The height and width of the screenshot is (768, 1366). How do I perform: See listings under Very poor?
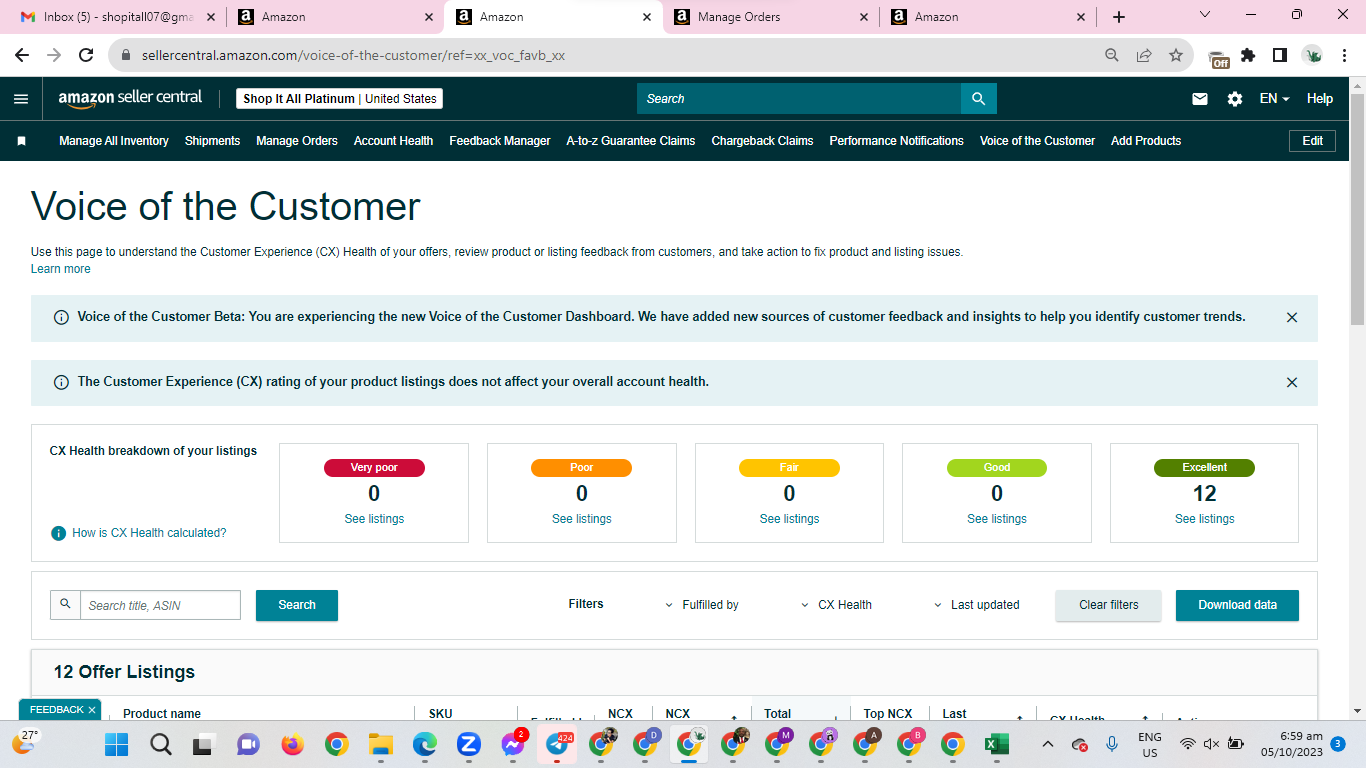point(374,519)
